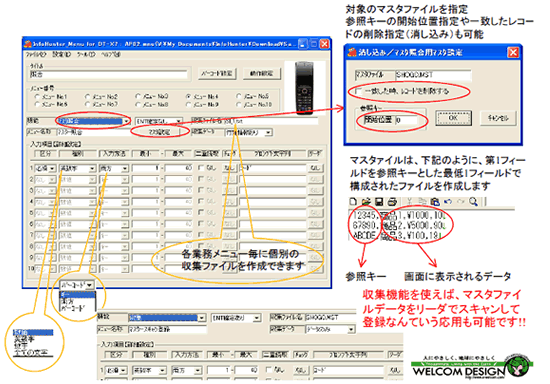Click the collection file name field in main window
Image resolution: width=550 pixels, height=384 pixels.
click(x=270, y=121)
